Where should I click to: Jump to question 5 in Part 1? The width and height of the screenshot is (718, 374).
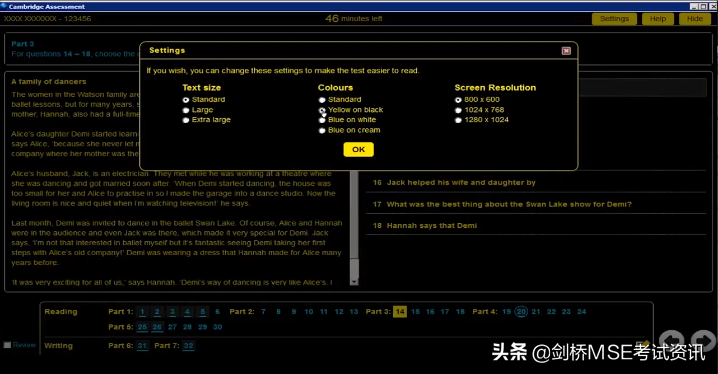(202, 312)
